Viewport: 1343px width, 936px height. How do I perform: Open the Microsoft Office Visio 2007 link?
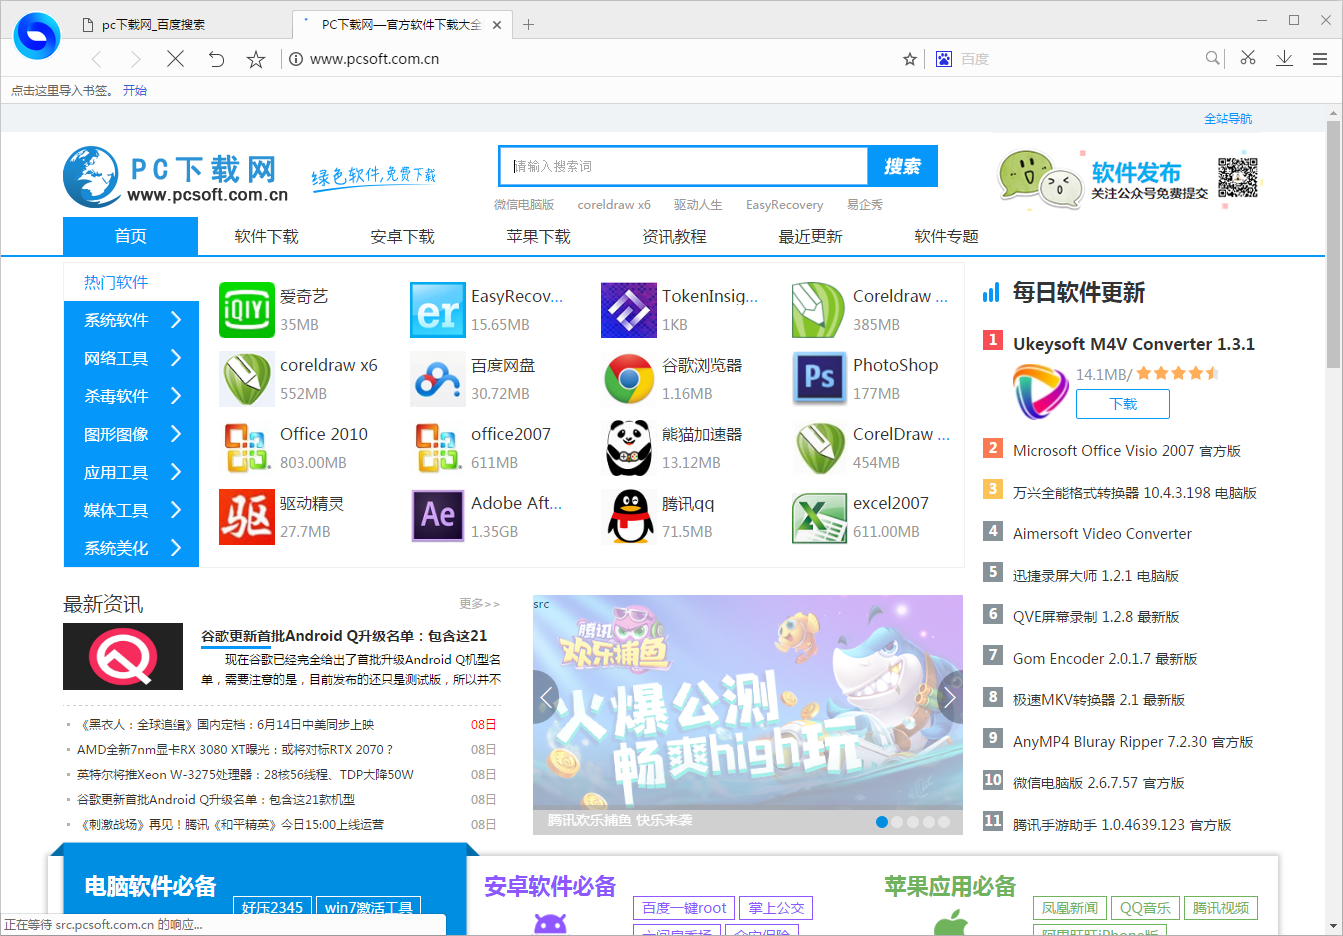(1127, 451)
